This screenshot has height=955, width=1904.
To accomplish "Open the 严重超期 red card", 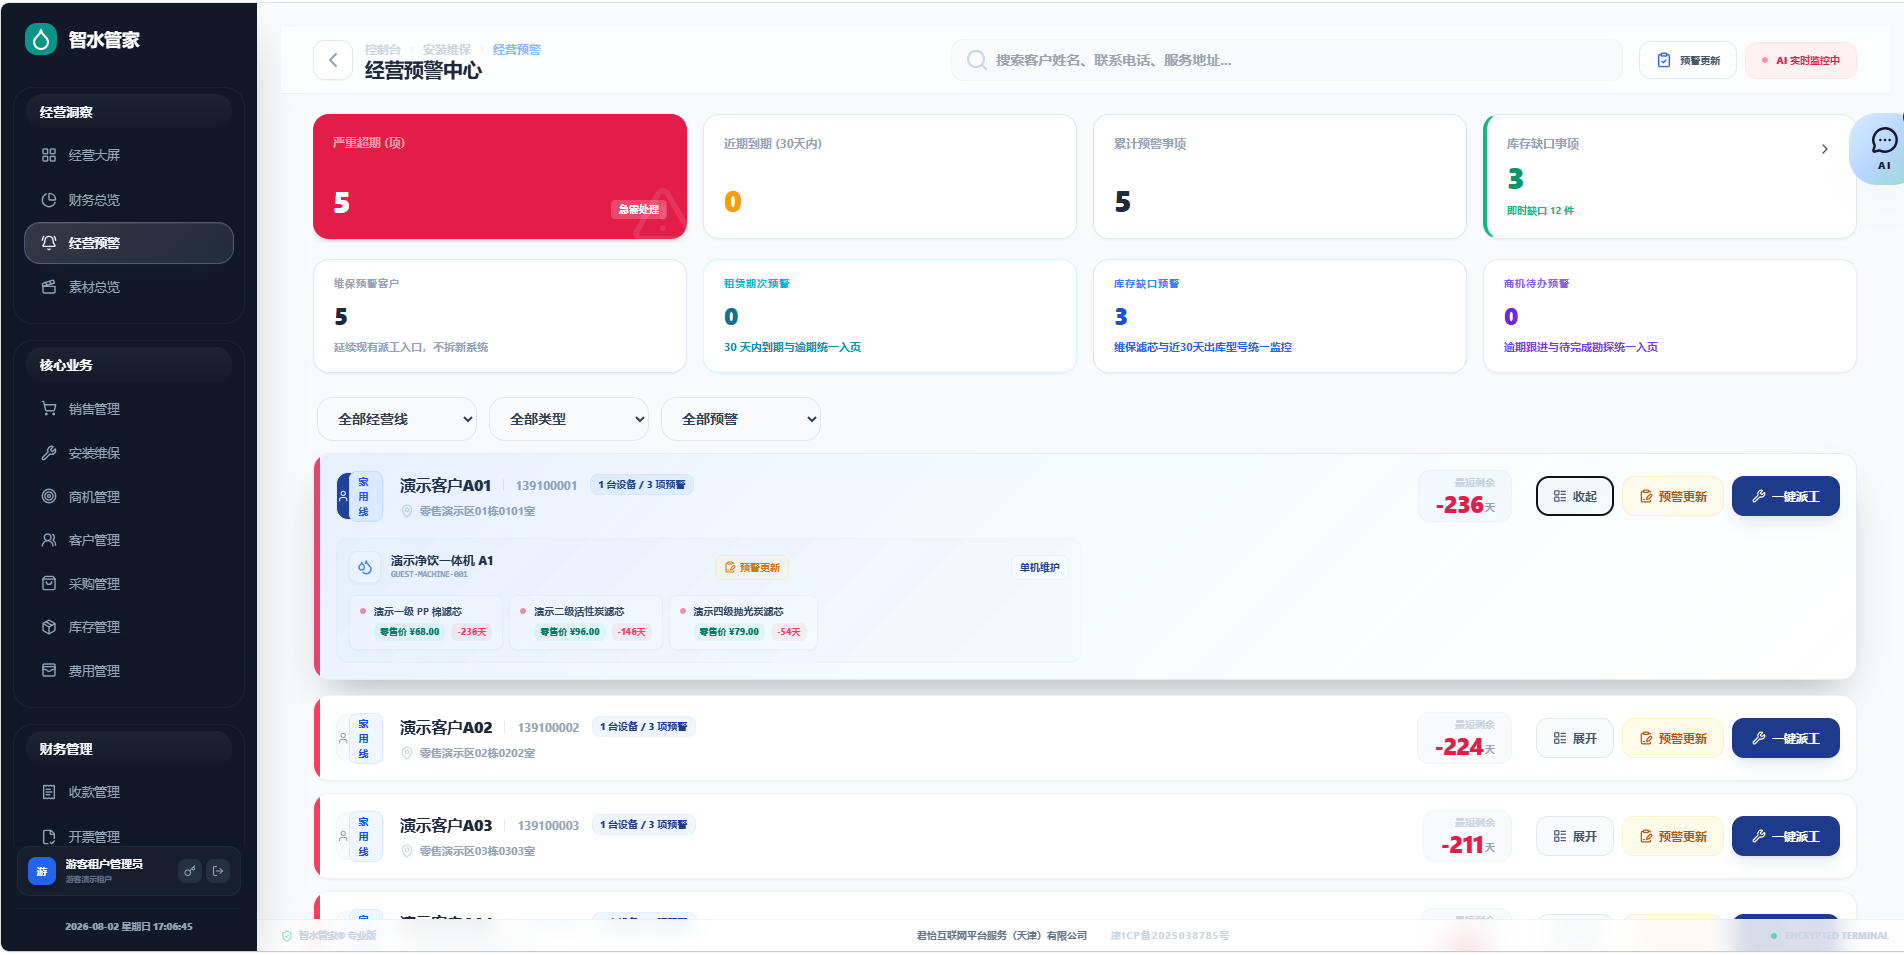I will point(500,176).
